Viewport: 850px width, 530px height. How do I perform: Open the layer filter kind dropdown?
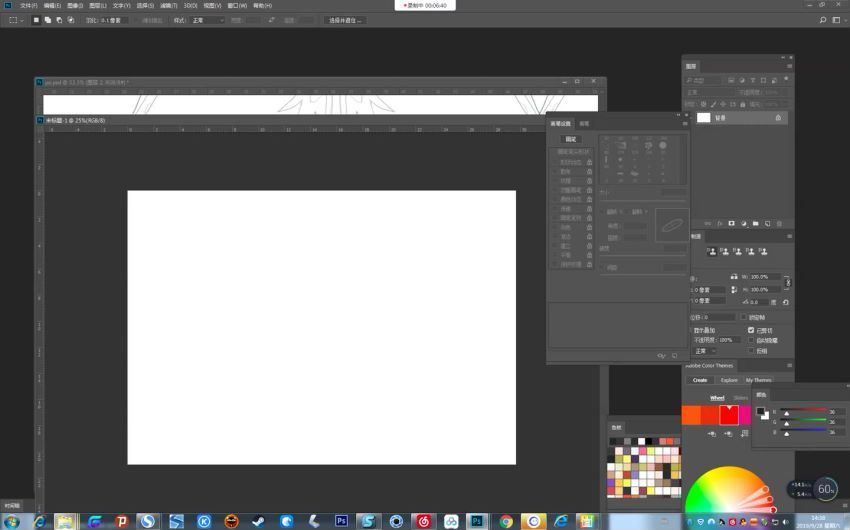704,80
